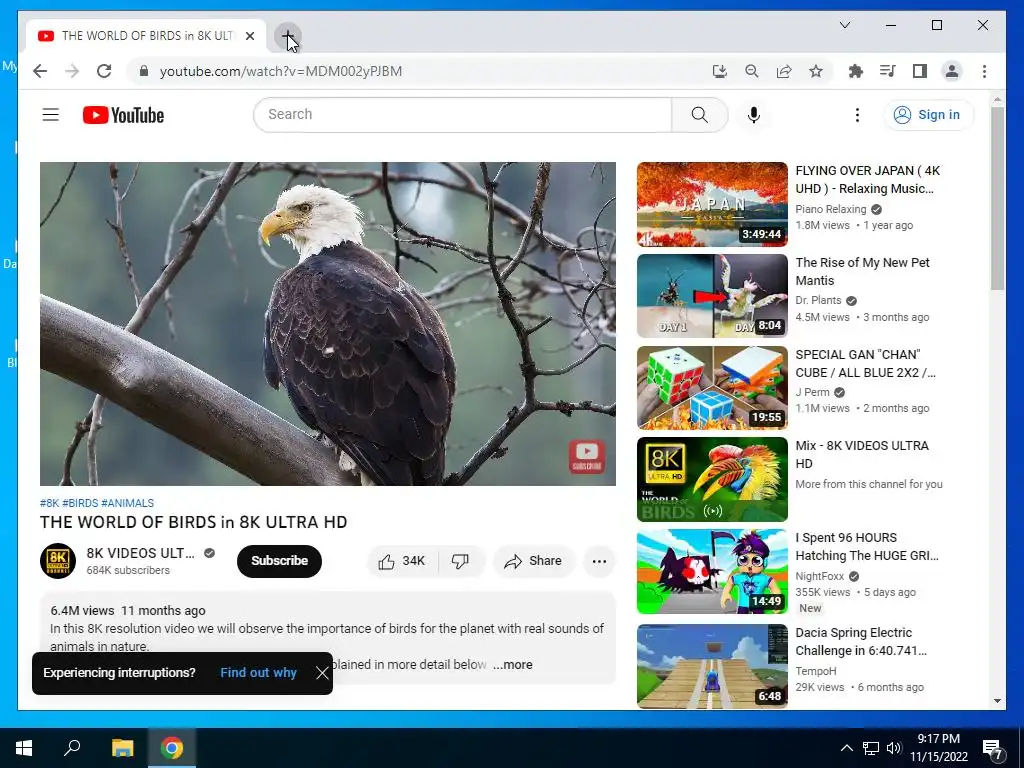
Task: Bookmark this tab with star icon
Action: (x=816, y=71)
